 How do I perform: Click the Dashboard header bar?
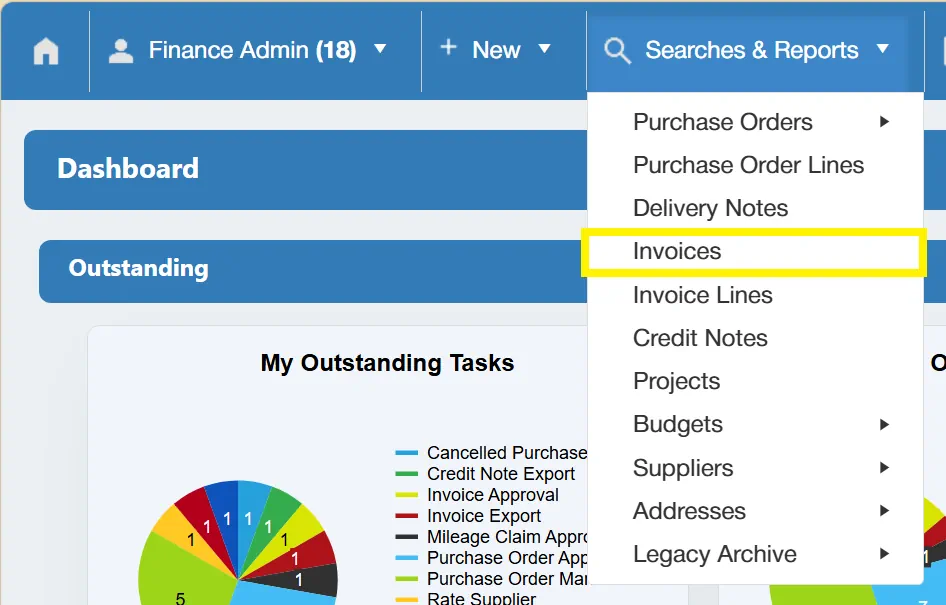pos(305,169)
